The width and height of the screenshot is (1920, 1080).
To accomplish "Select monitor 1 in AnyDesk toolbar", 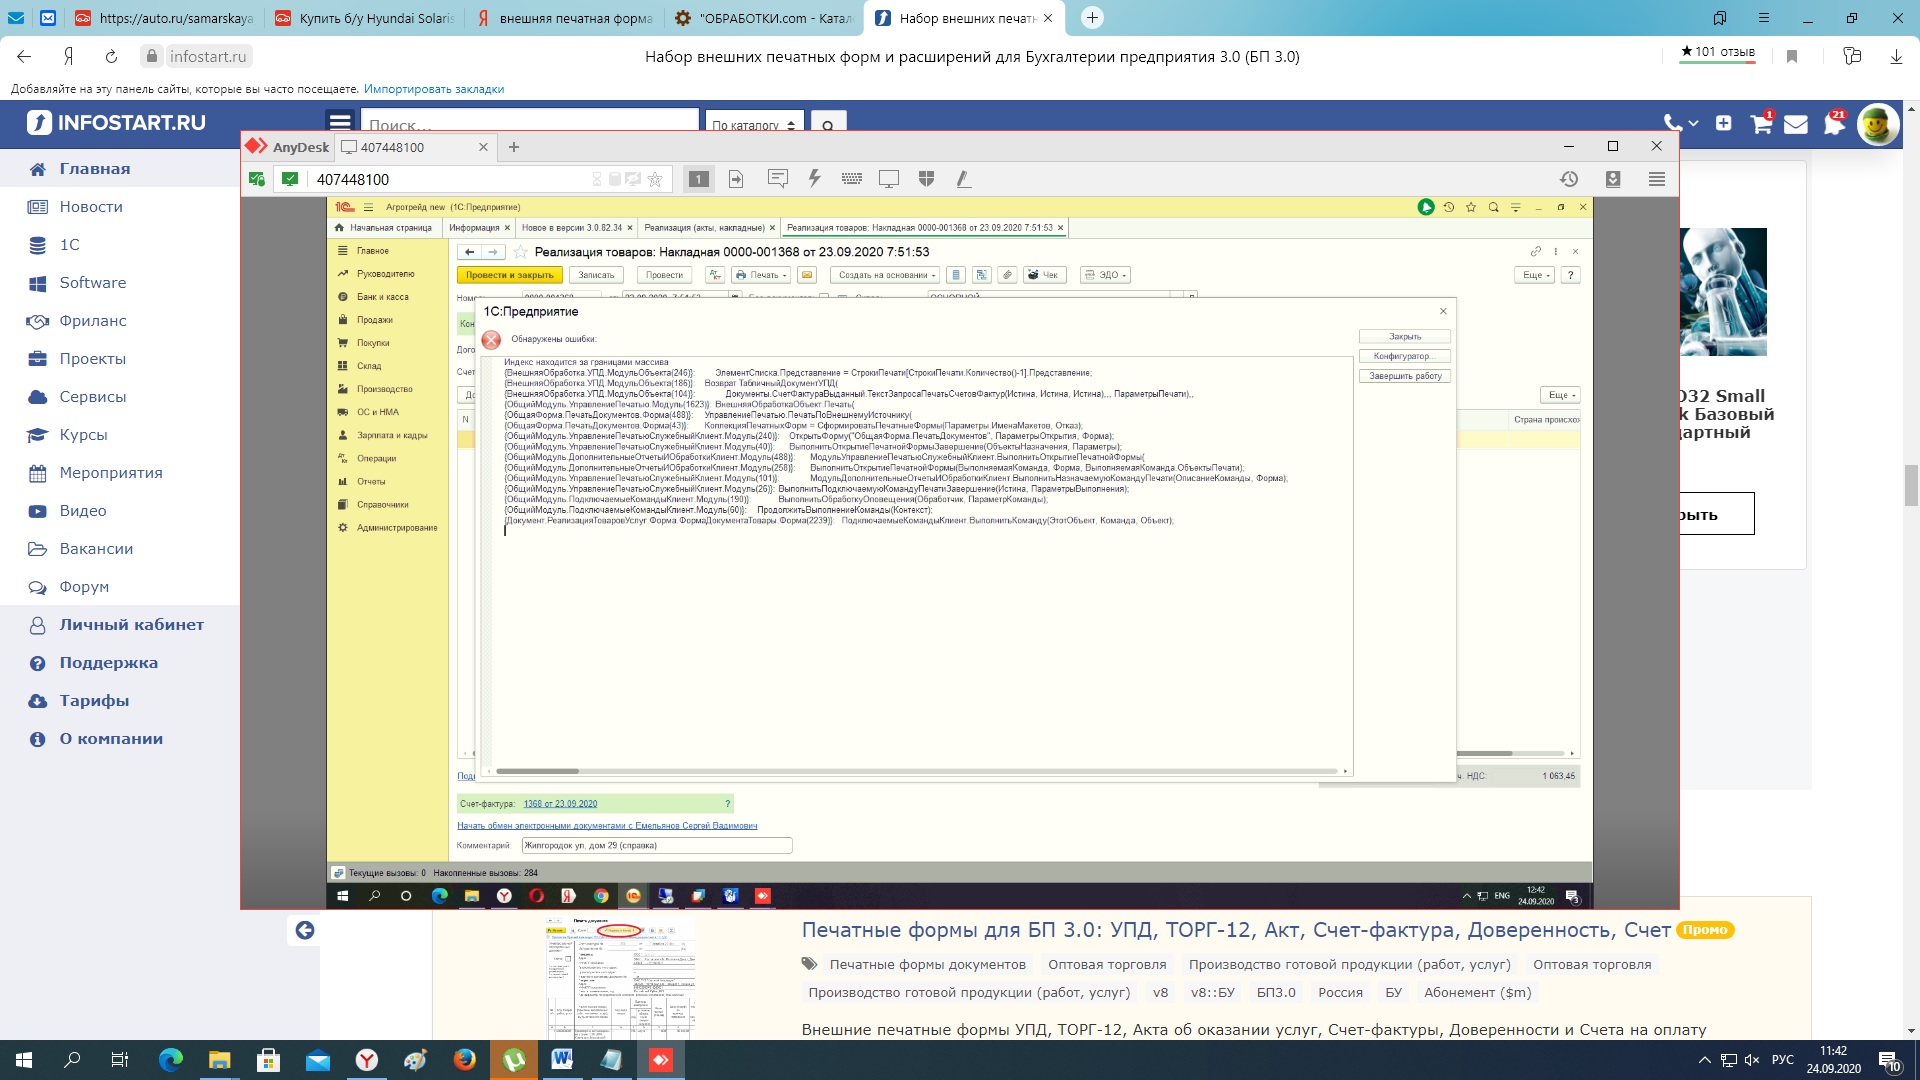I will click(699, 179).
